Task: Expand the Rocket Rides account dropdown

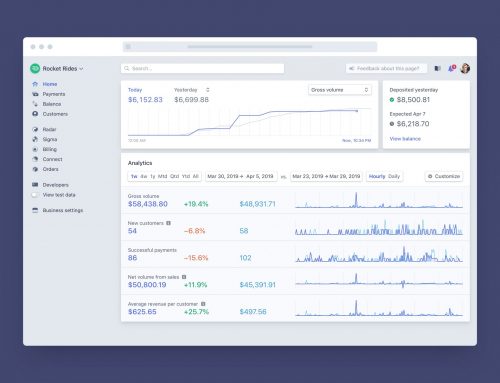Action: (81, 69)
